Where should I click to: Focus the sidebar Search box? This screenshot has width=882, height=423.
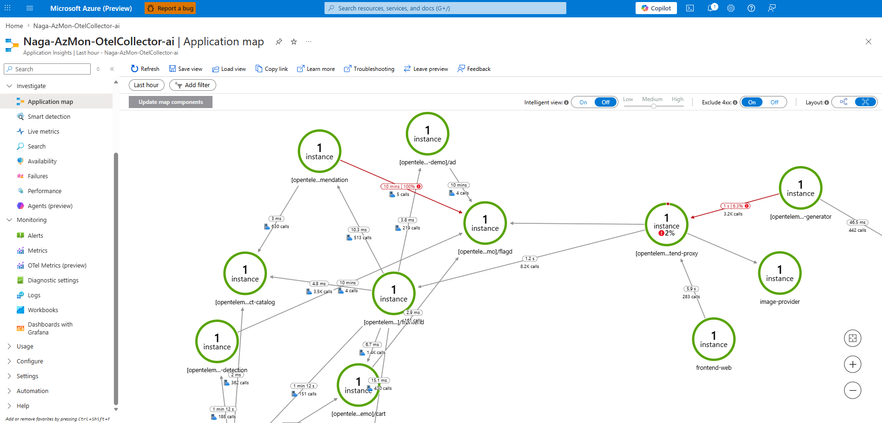point(47,69)
